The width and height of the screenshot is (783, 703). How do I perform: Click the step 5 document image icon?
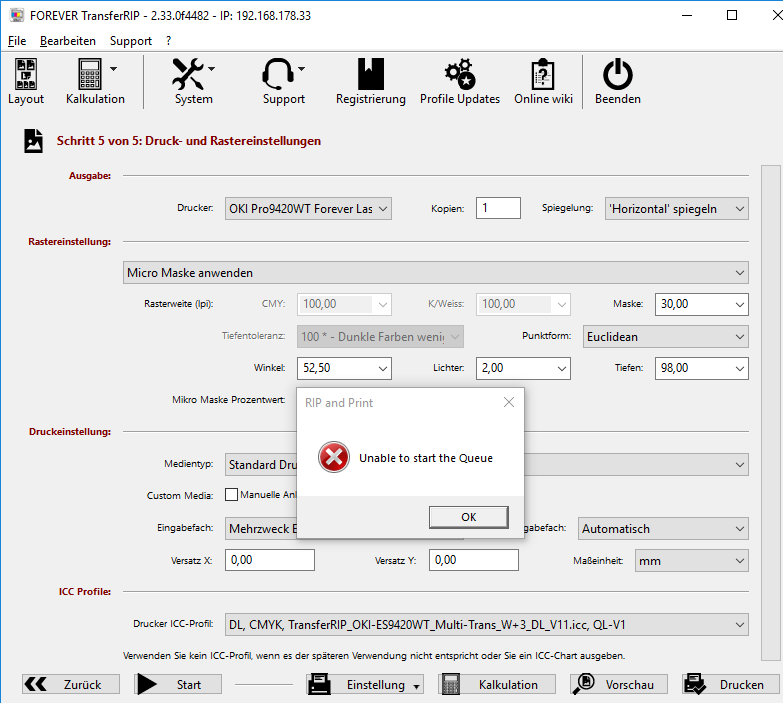33,141
